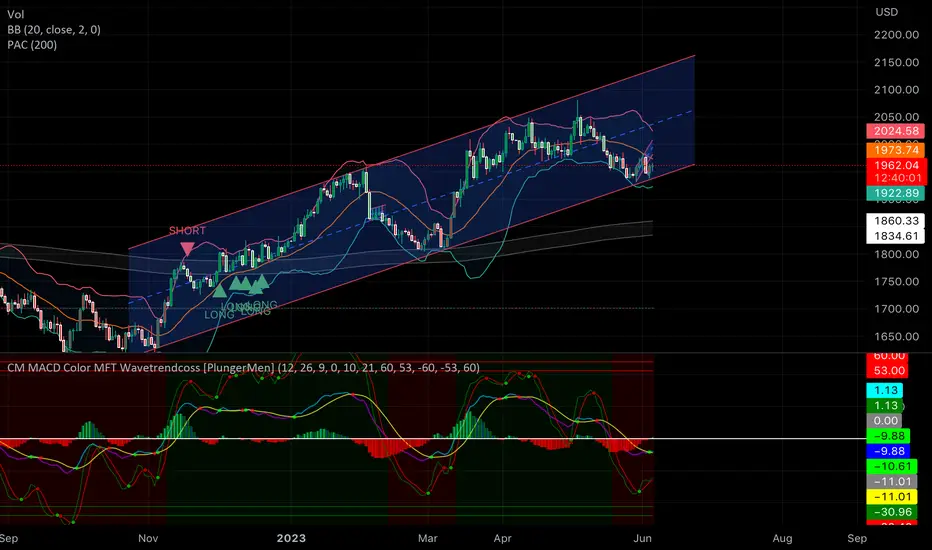
Task: Click the 1700.00 price axis label
Action: [896, 309]
